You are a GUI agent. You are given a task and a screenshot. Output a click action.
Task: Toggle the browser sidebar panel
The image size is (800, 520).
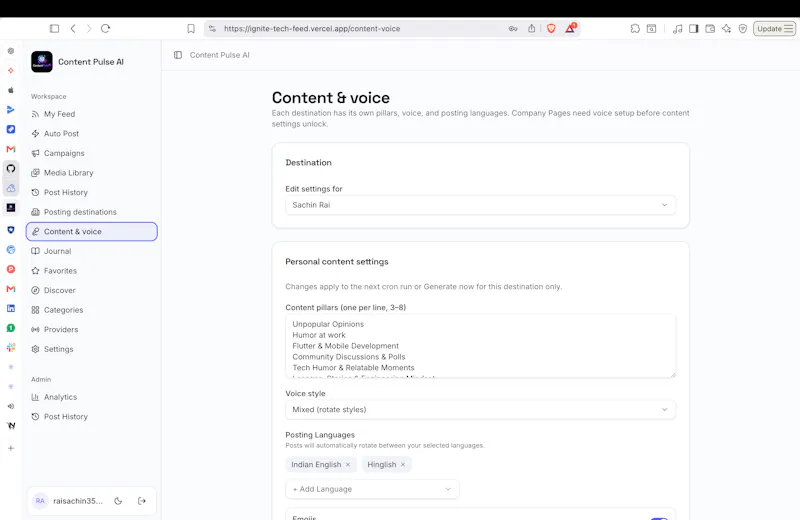click(54, 29)
